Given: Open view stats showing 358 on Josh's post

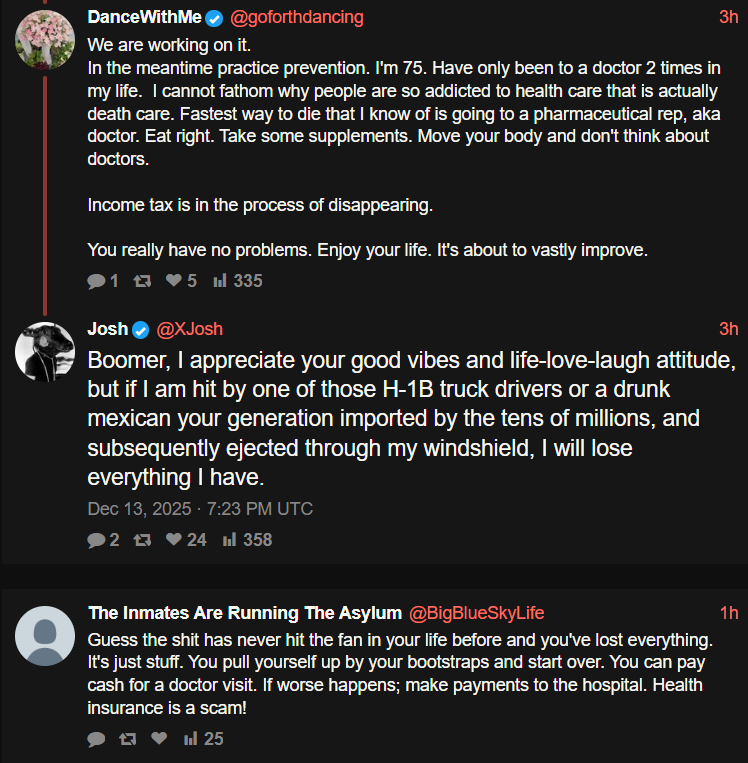Looking at the screenshot, I should [229, 540].
